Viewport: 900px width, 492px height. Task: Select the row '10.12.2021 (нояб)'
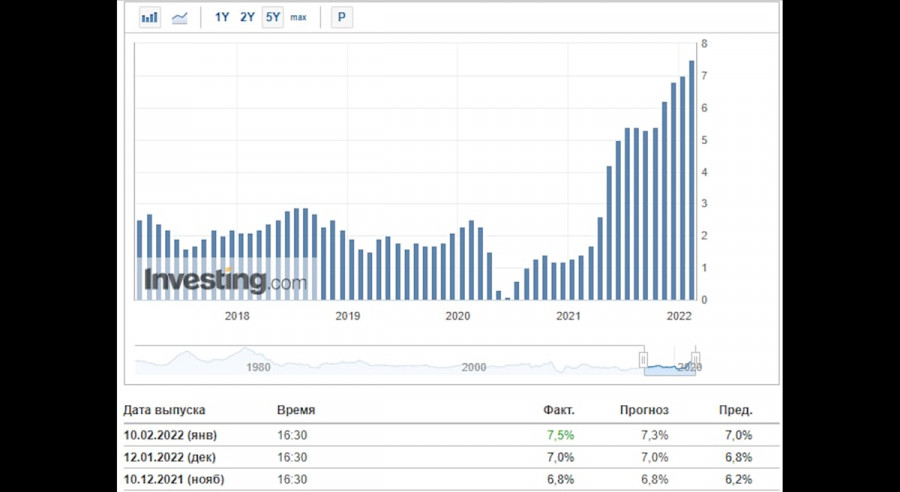coord(451,480)
